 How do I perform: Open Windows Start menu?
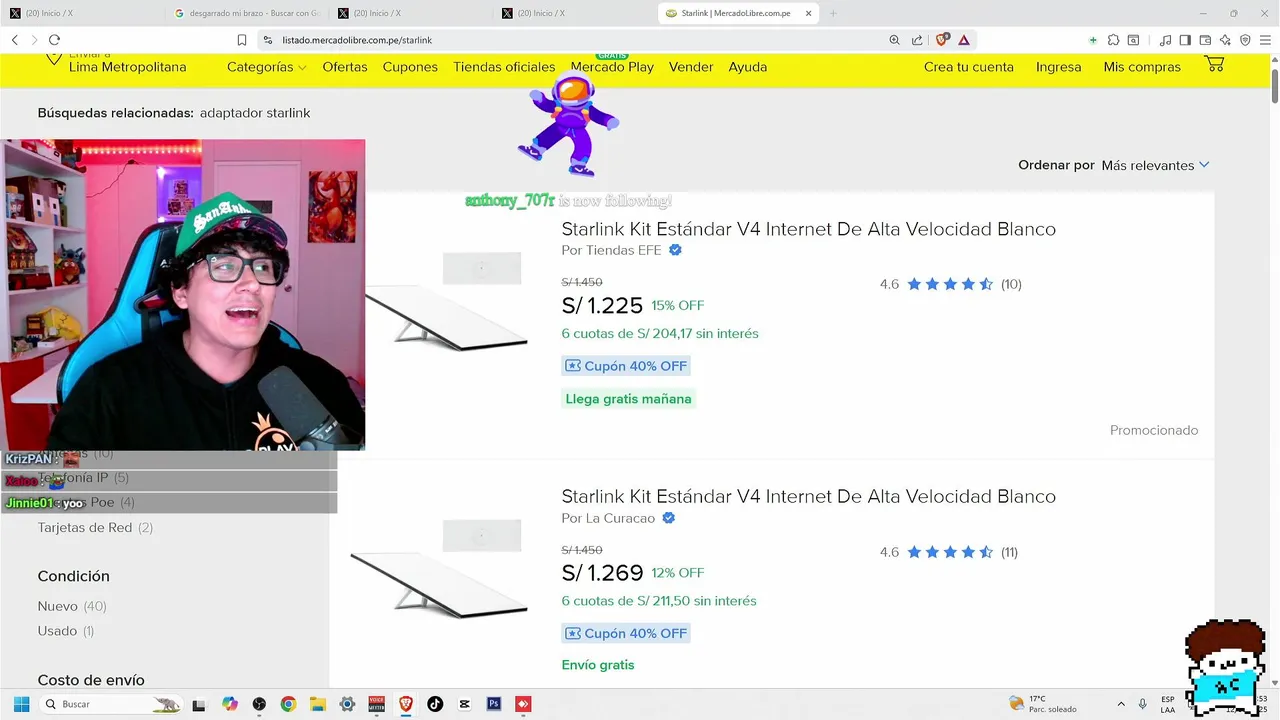click(21, 704)
